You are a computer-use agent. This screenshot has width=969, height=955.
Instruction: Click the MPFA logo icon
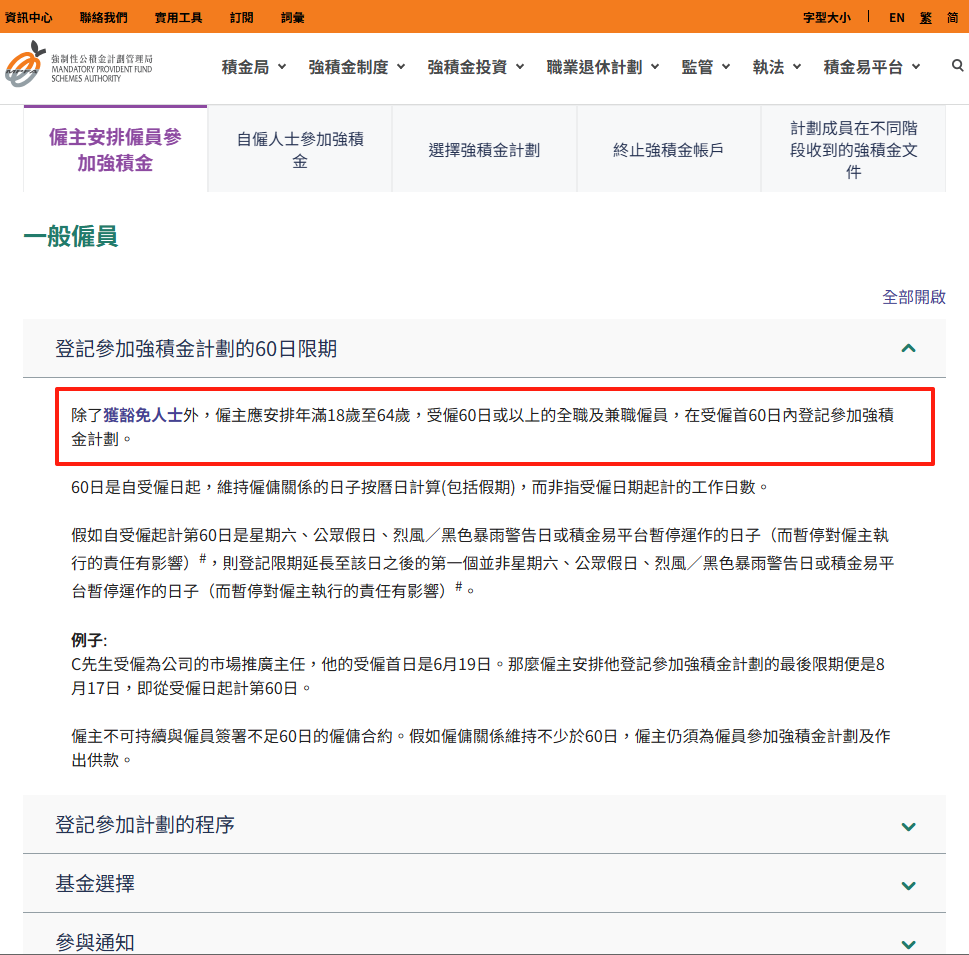25,66
